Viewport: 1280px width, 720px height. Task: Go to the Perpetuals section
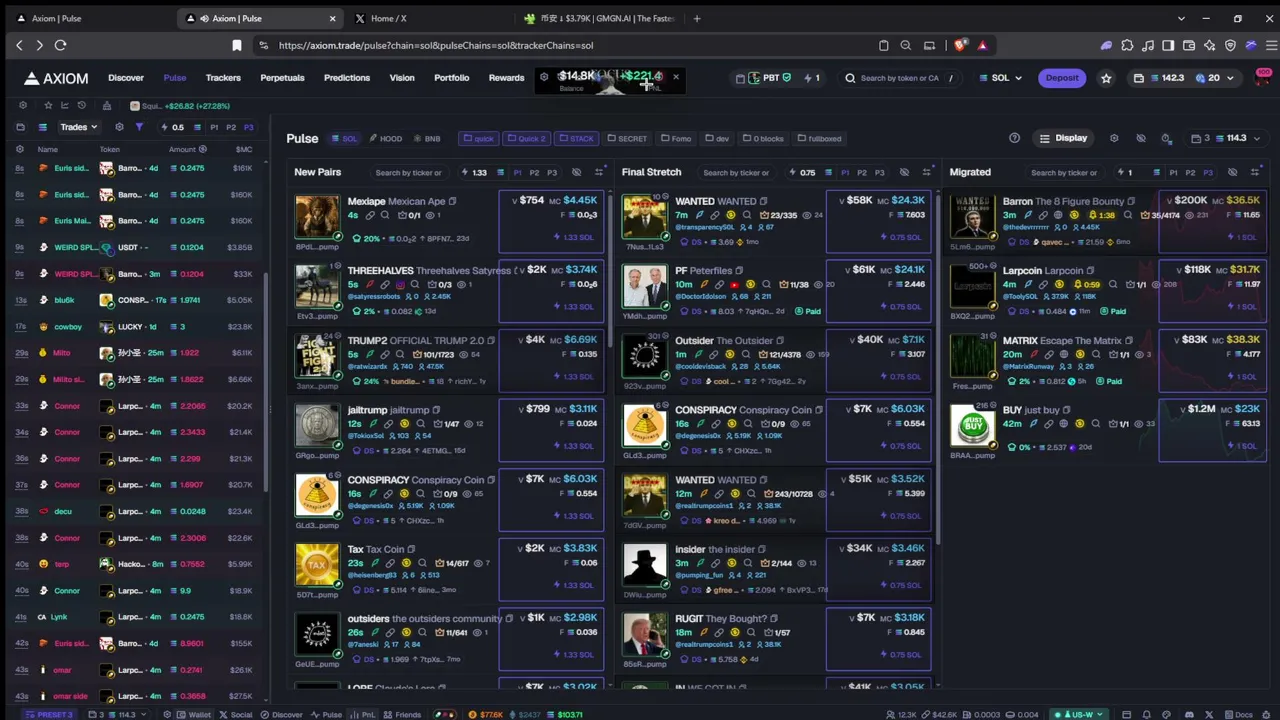click(282, 77)
